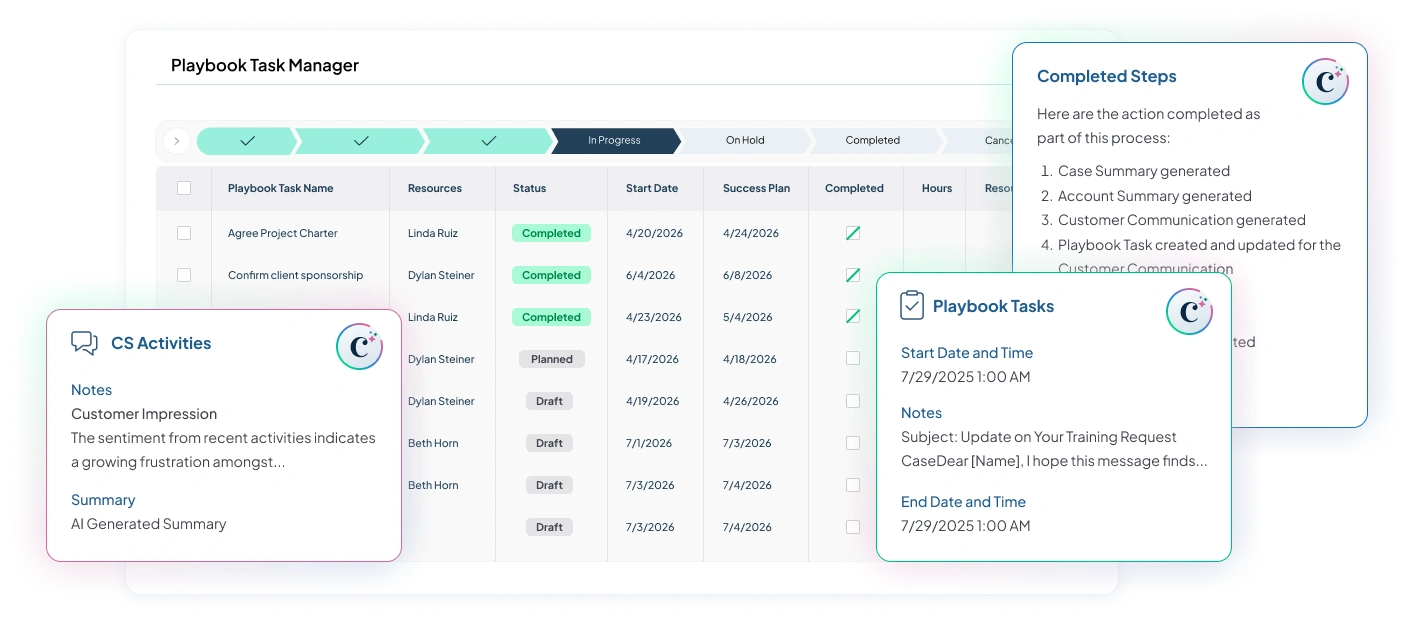Click the AI logo on CS Activities card
This screenshot has height=627, width=1420.
point(359,346)
